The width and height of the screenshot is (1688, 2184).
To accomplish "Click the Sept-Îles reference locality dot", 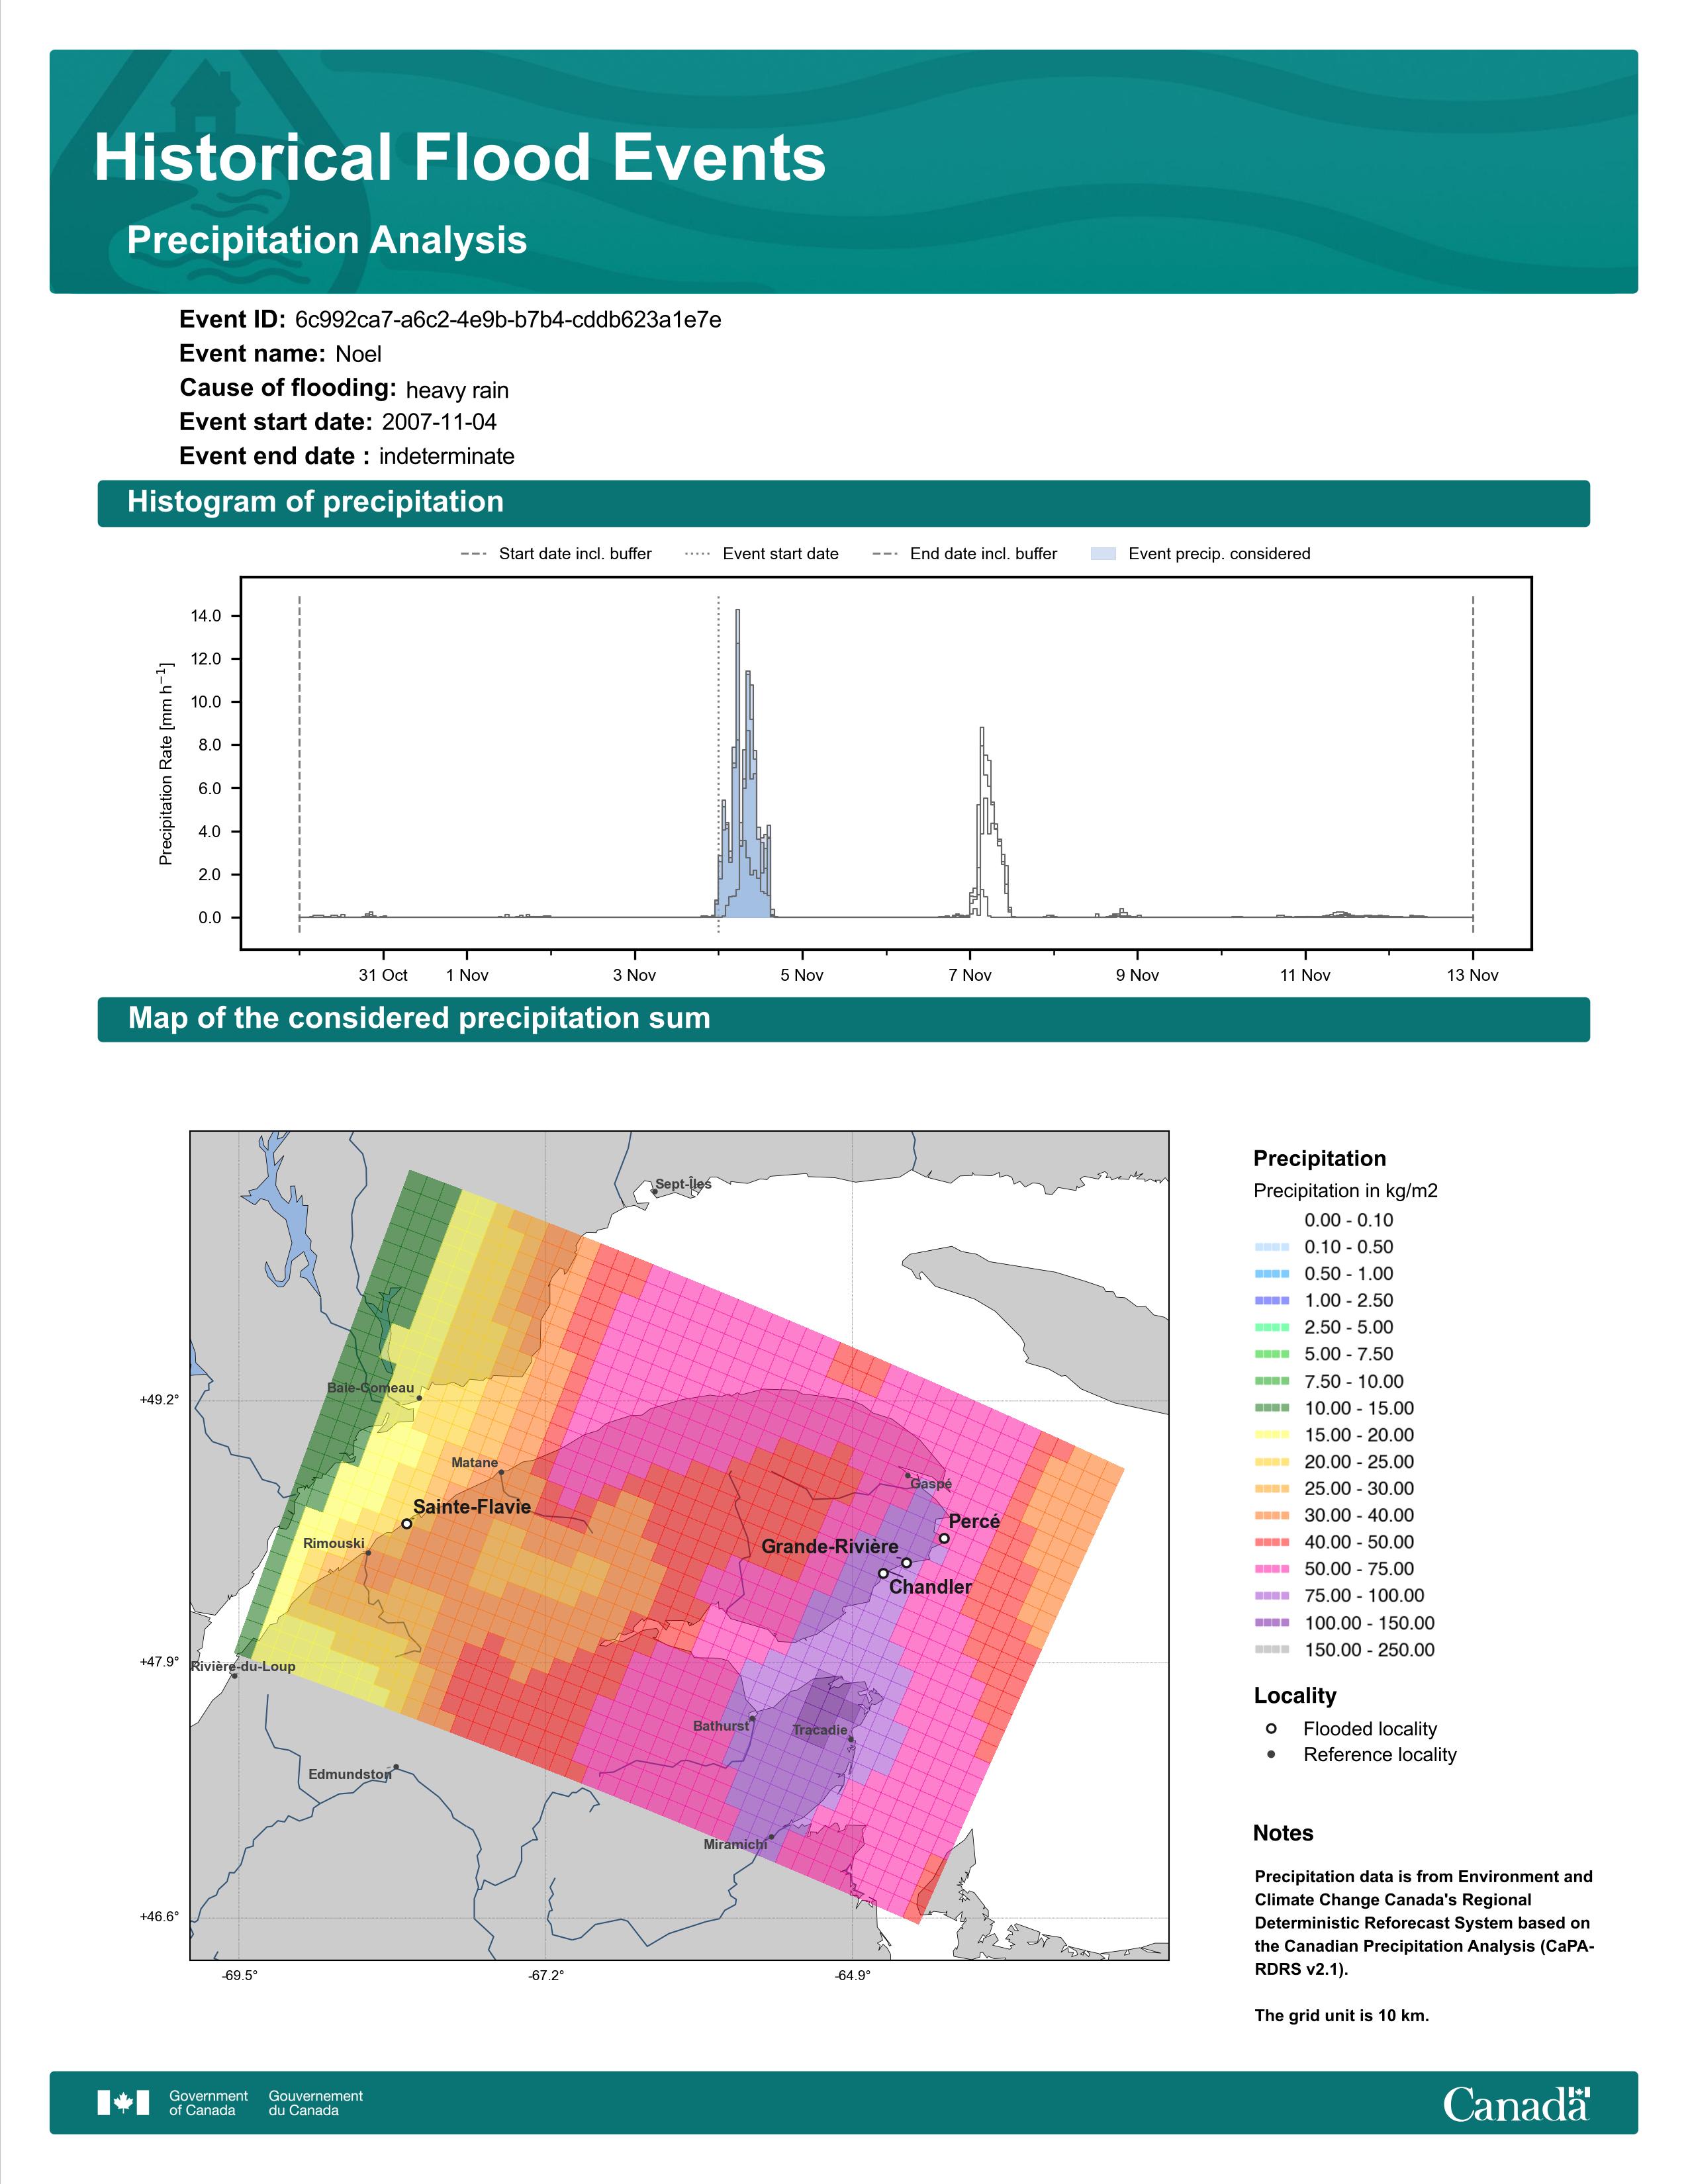I will [x=654, y=1192].
